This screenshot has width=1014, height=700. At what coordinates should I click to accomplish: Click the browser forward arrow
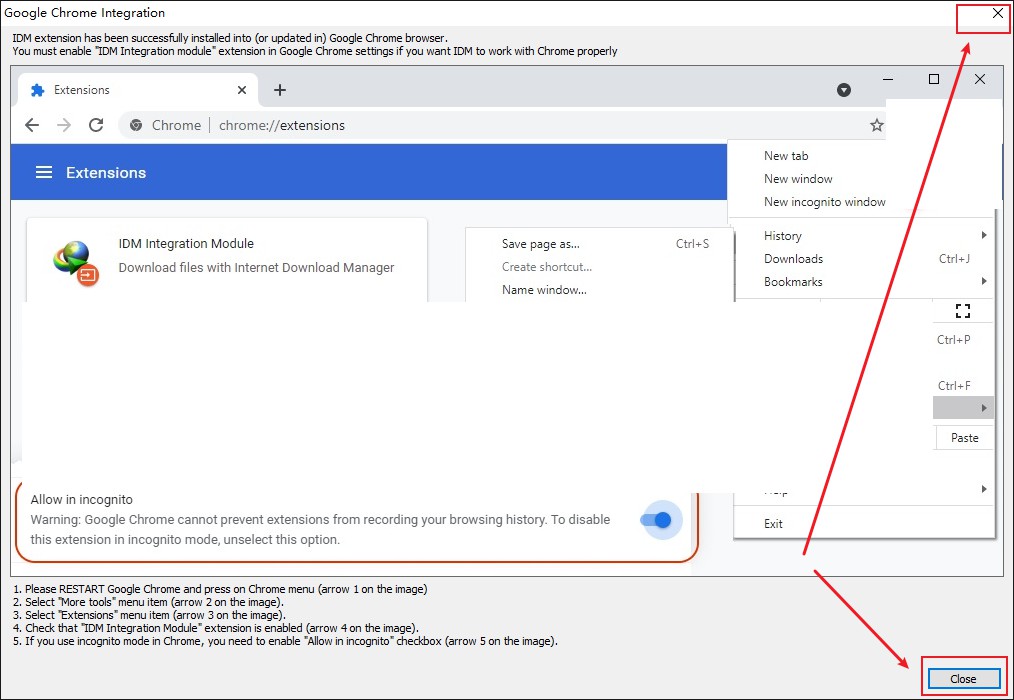point(64,125)
